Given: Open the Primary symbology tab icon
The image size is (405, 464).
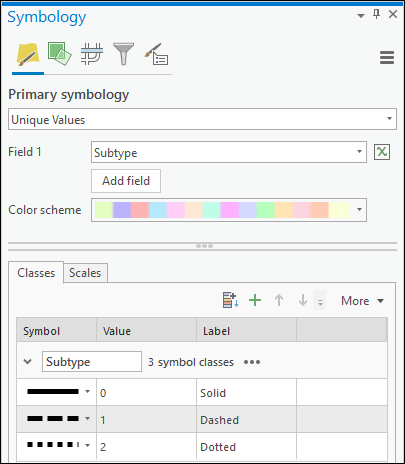Looking at the screenshot, I should pos(28,54).
